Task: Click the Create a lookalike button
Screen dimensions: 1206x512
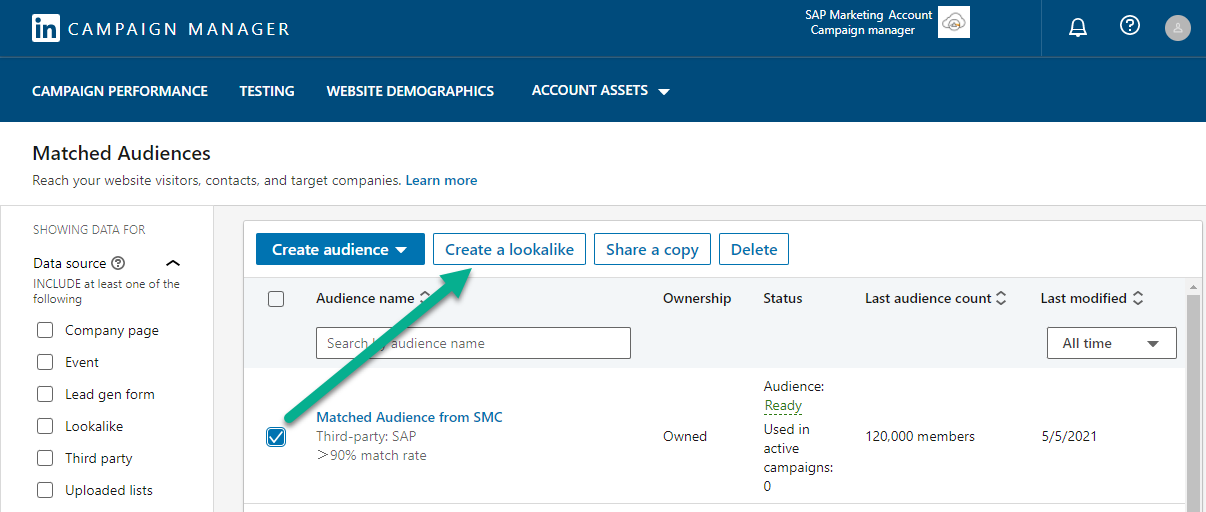Action: (509, 250)
